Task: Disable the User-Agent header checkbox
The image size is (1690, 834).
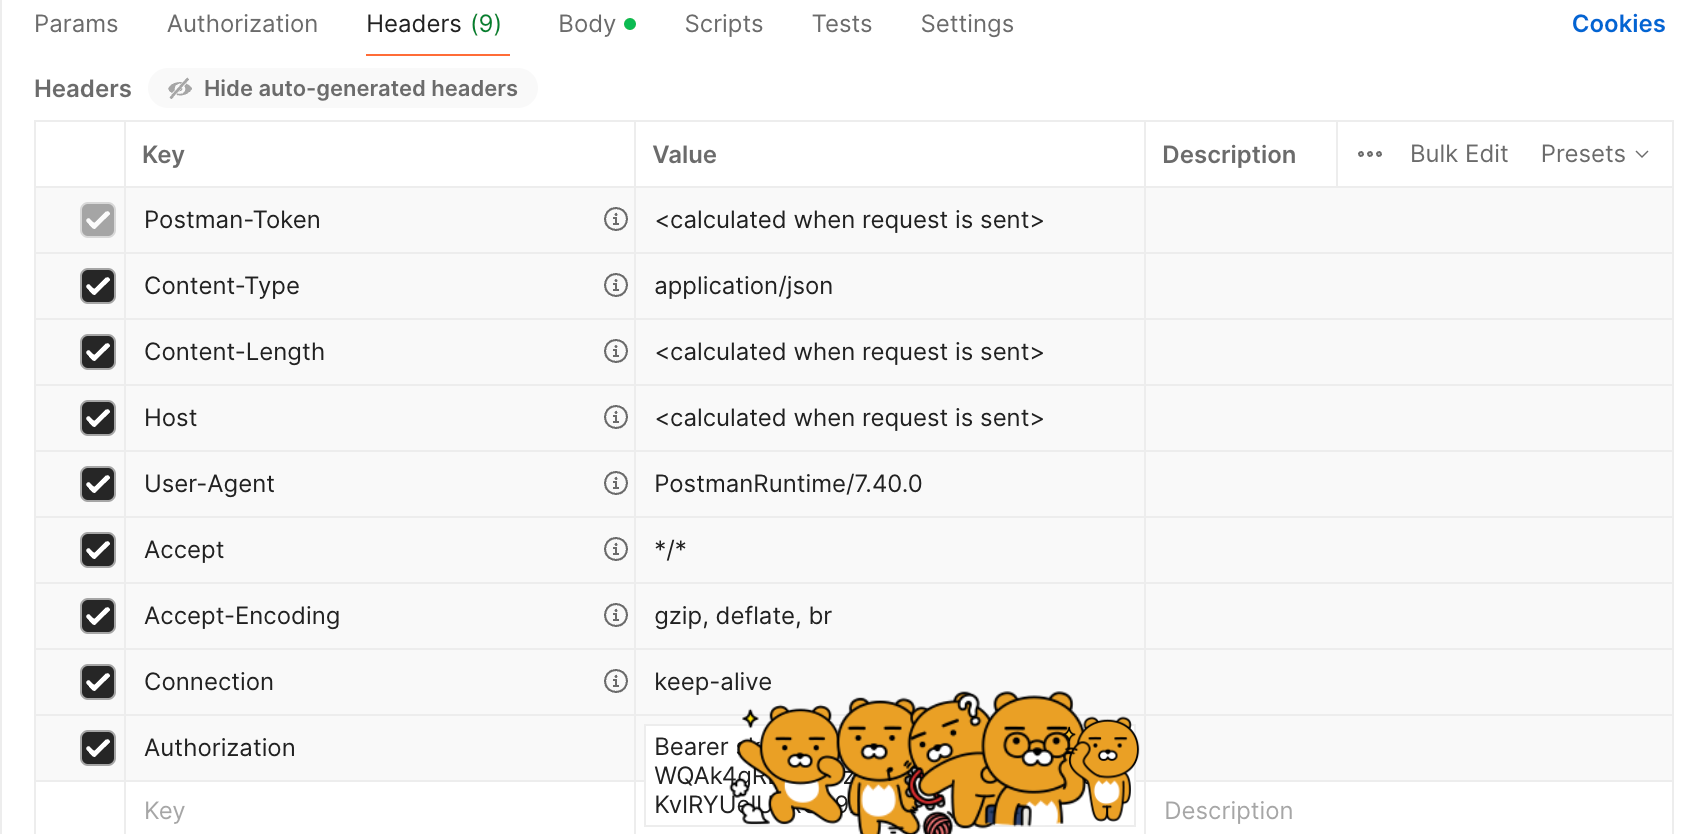Action: point(98,484)
